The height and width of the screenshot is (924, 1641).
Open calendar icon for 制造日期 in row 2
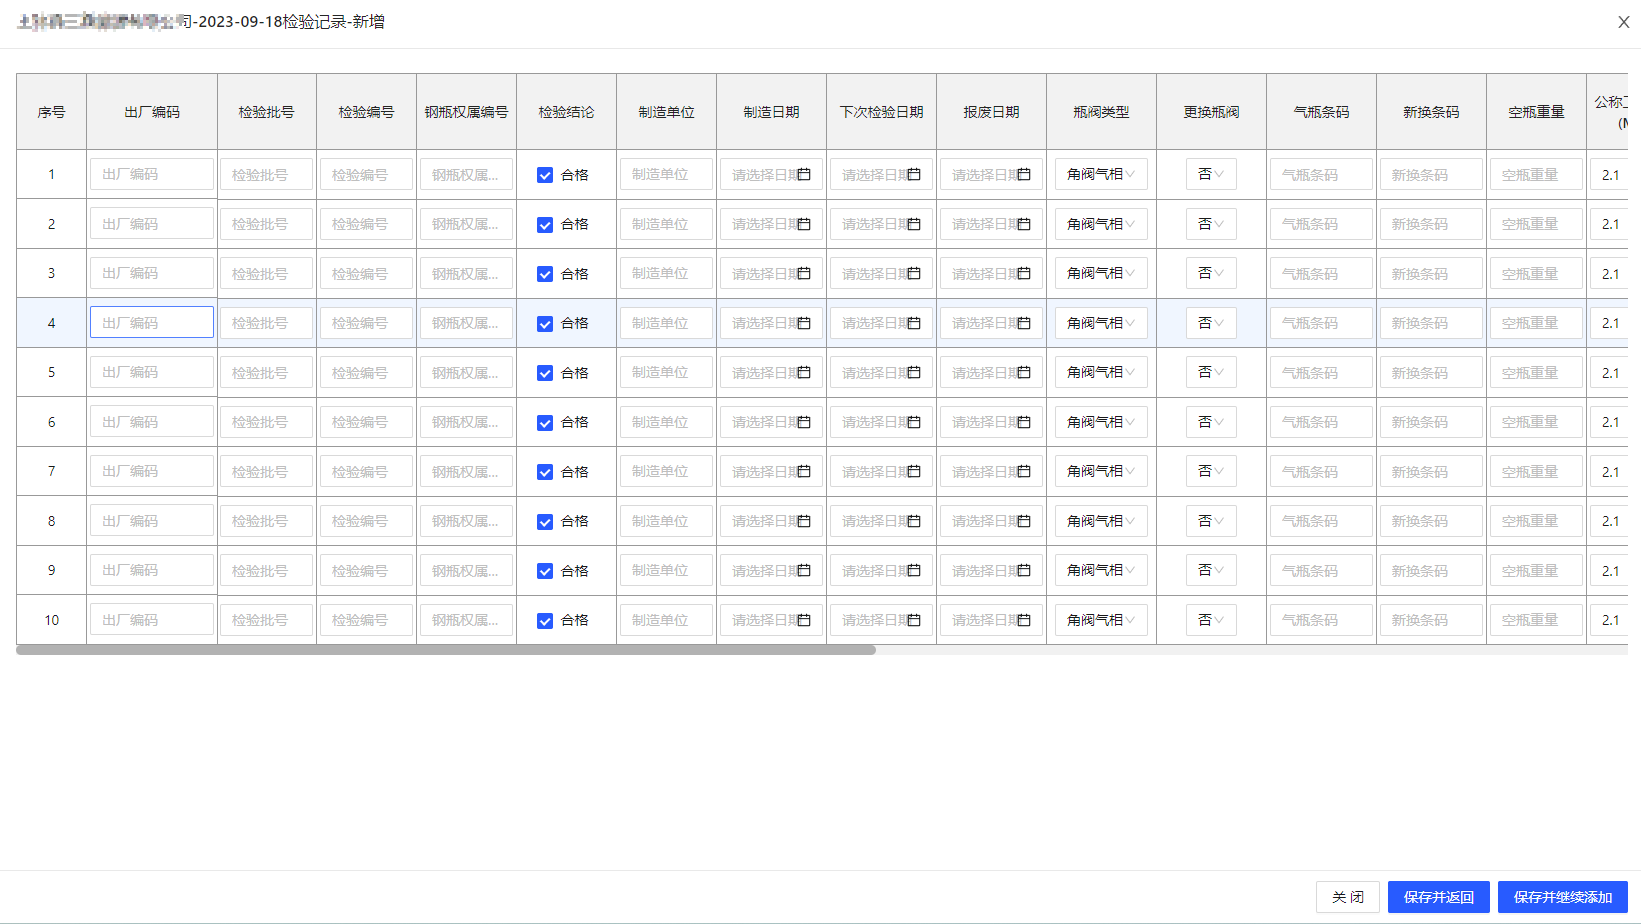click(x=804, y=224)
